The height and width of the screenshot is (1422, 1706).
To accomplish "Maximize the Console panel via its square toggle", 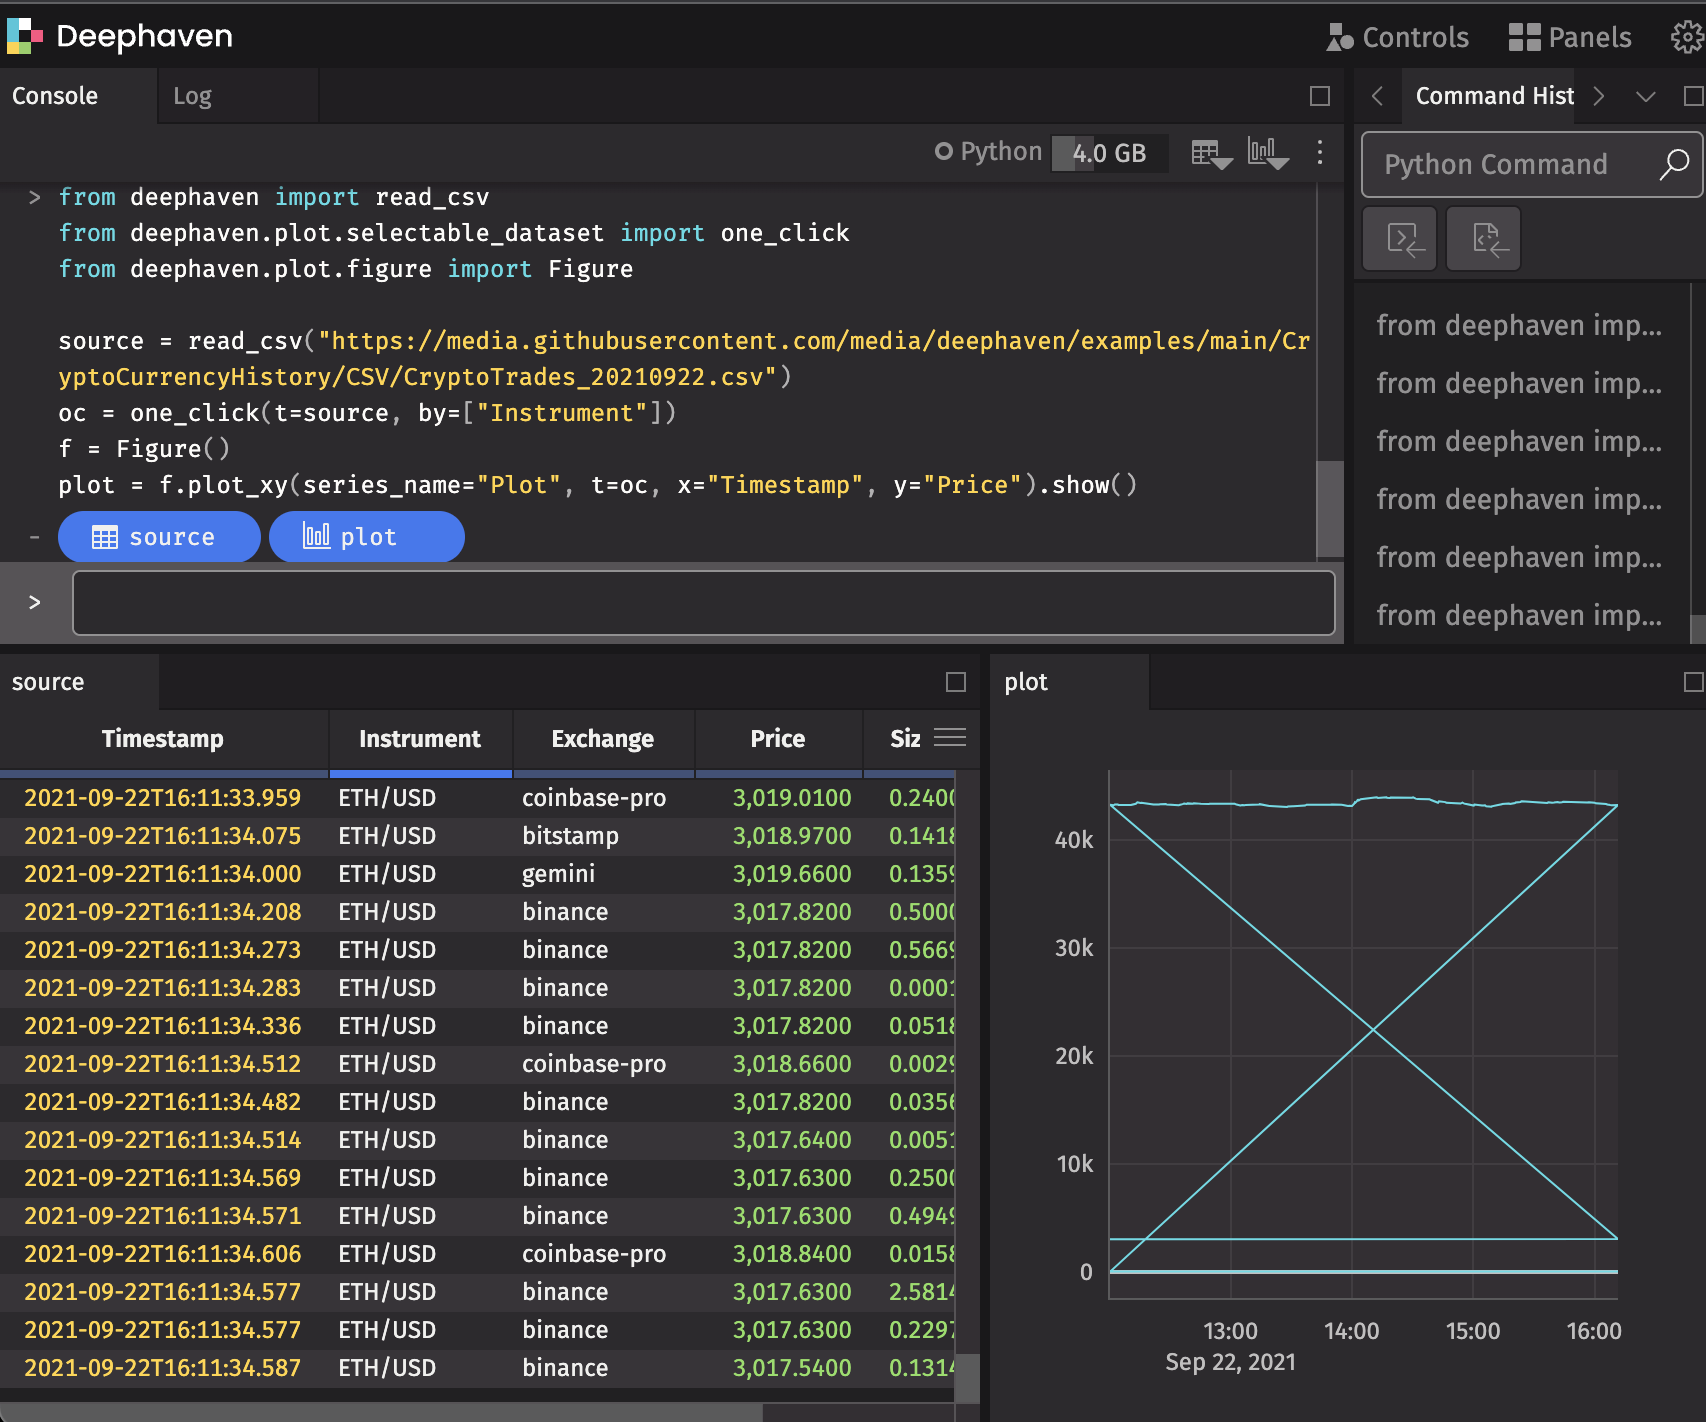I will click(x=1319, y=96).
